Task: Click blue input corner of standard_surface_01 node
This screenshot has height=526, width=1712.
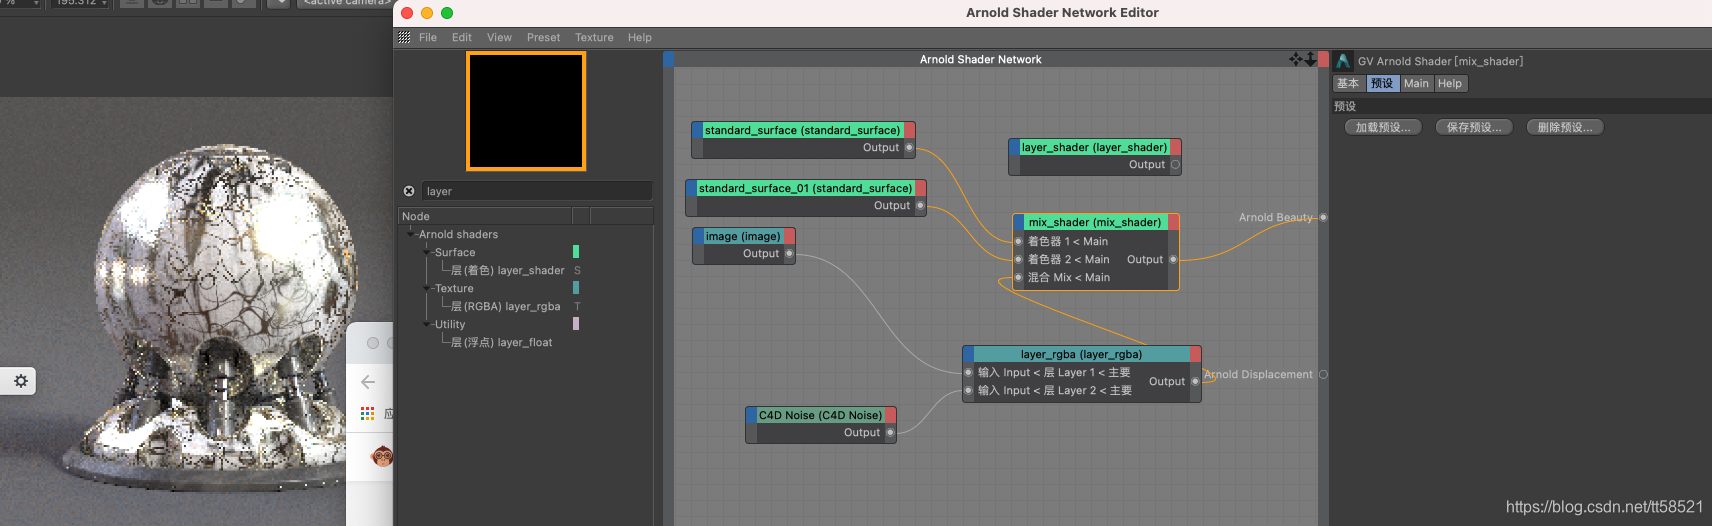Action: 691,188
